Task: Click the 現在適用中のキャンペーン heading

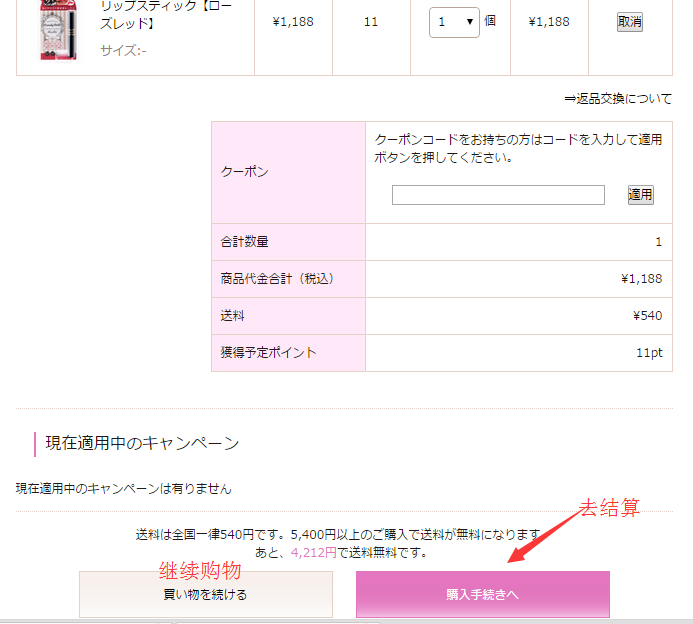Action: point(142,443)
